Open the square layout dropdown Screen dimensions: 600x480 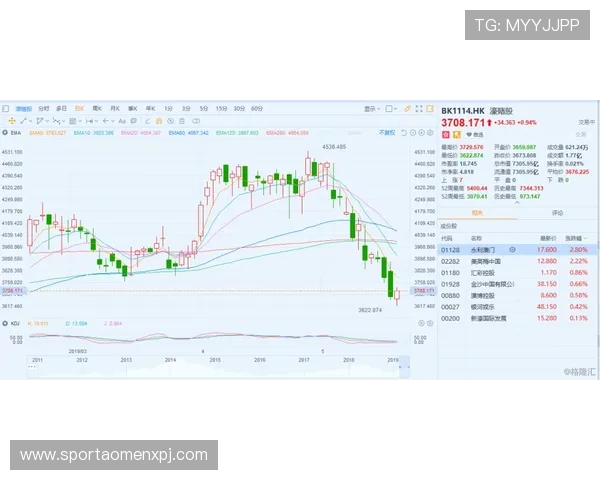pyautogui.click(x=391, y=109)
